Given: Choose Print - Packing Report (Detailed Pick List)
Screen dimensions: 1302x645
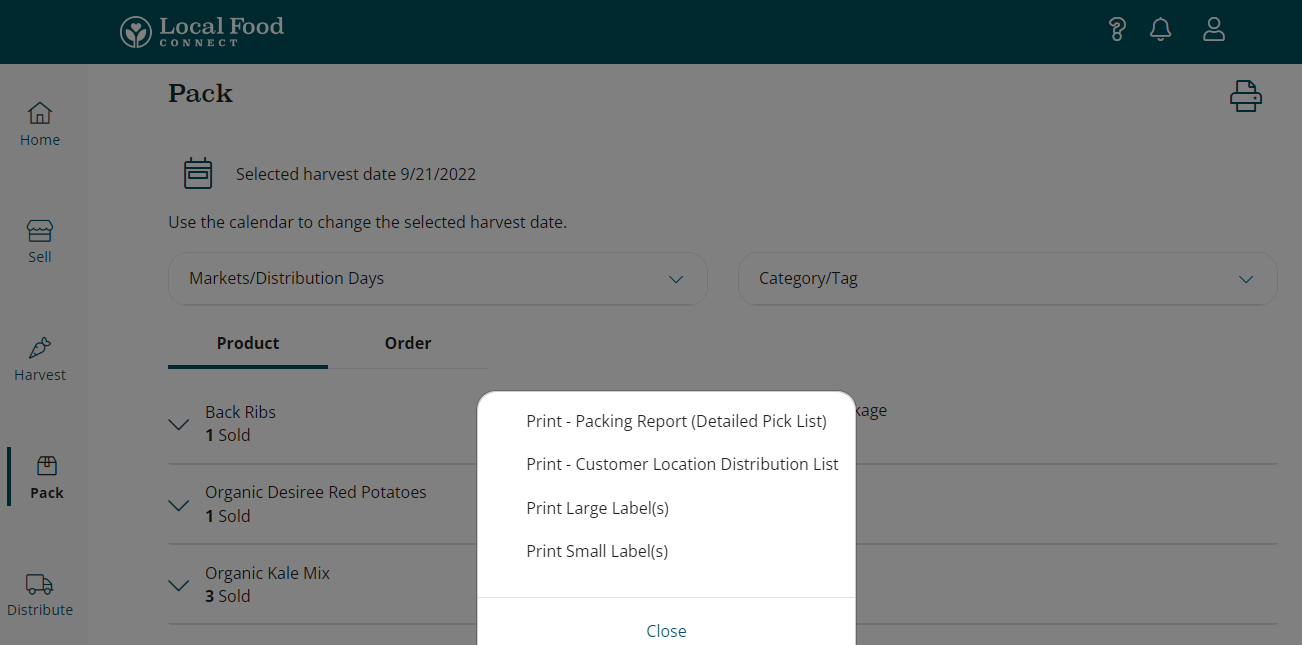Looking at the screenshot, I should 676,421.
